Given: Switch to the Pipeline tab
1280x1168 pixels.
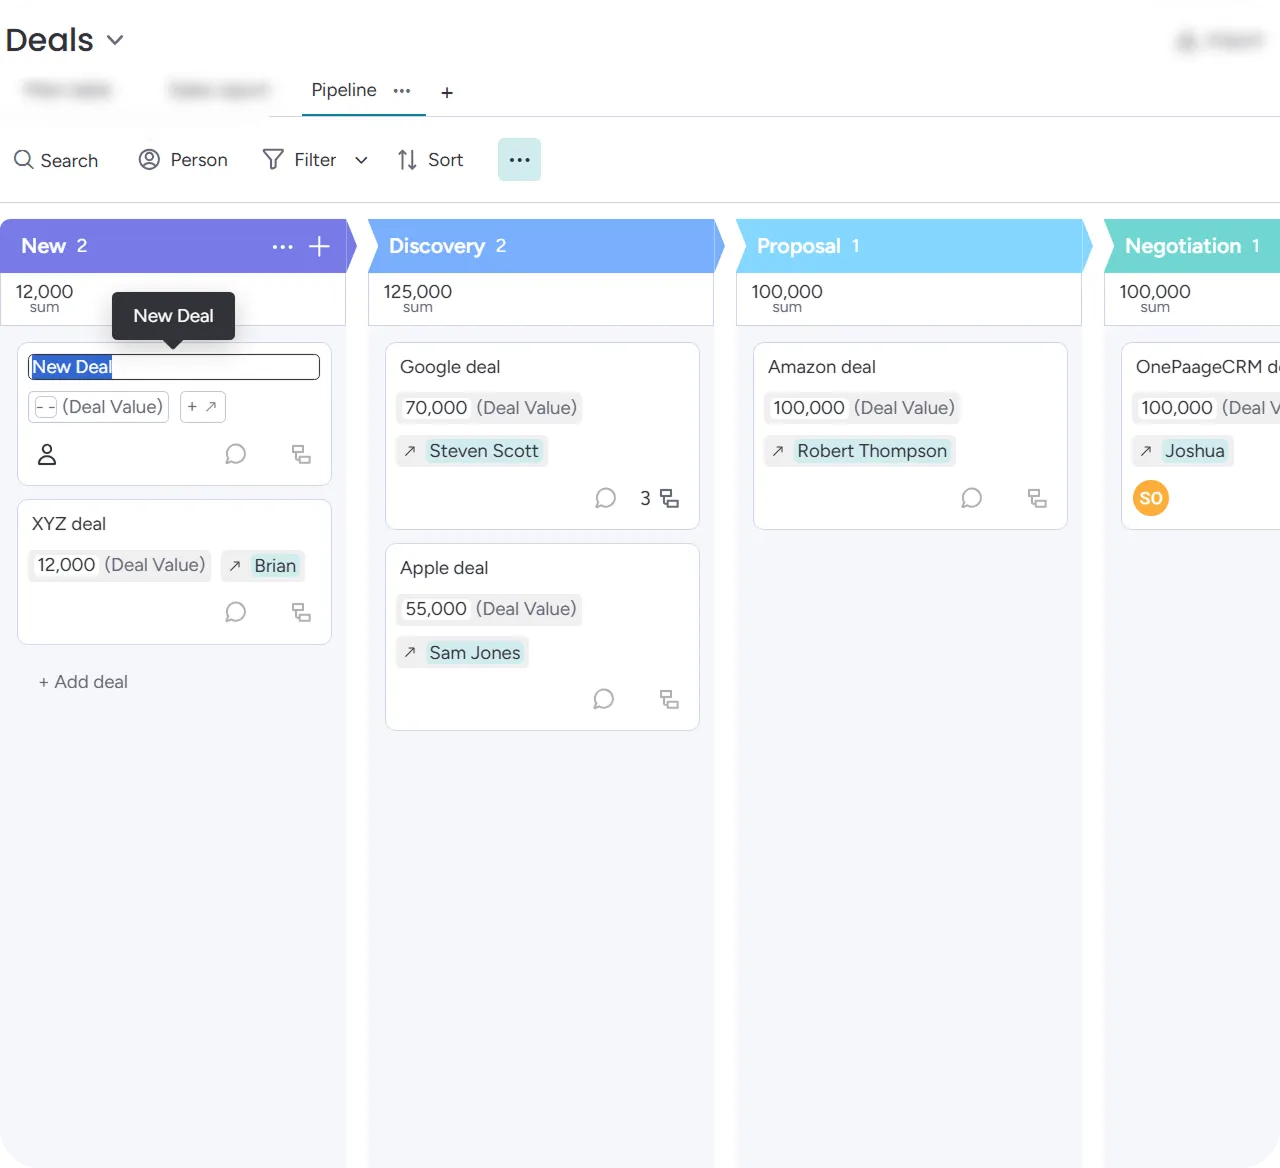Looking at the screenshot, I should coord(344,90).
